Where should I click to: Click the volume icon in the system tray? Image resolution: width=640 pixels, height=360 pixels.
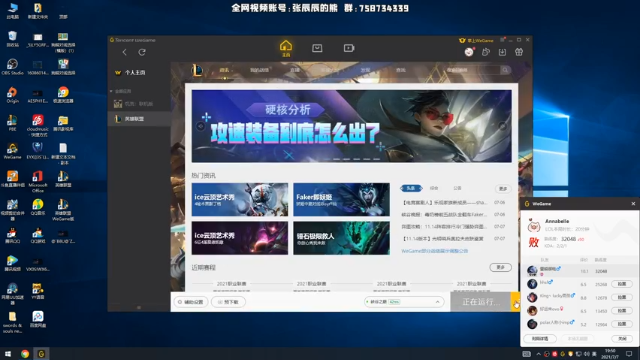click(587, 354)
